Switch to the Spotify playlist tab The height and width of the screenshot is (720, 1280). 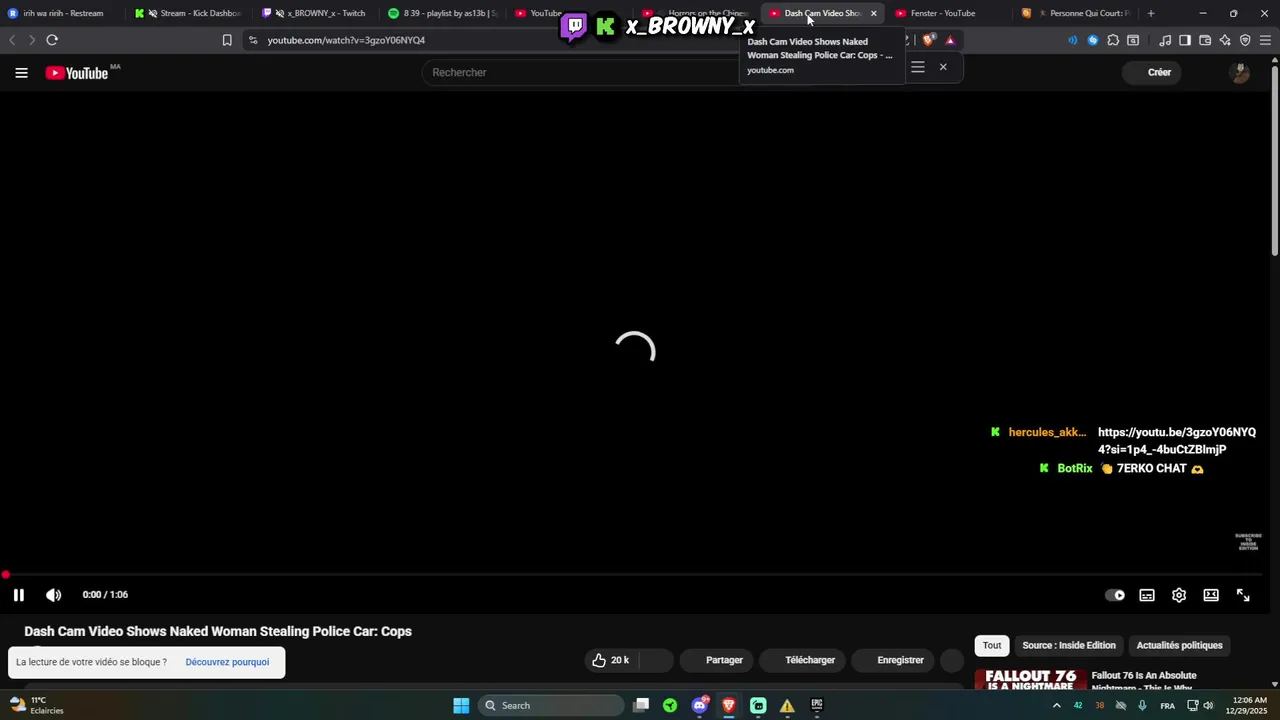pyautogui.click(x=444, y=13)
